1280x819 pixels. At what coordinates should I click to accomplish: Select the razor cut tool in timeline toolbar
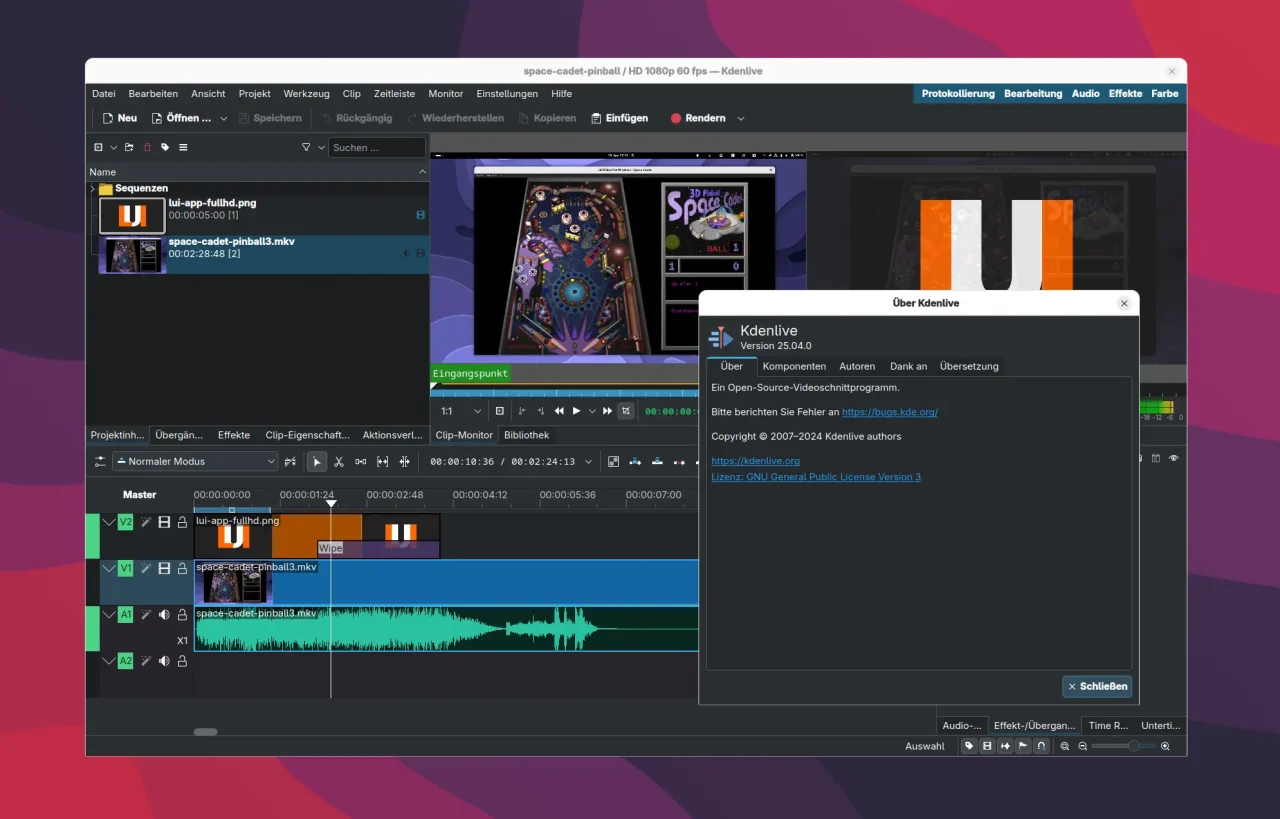pyautogui.click(x=339, y=462)
